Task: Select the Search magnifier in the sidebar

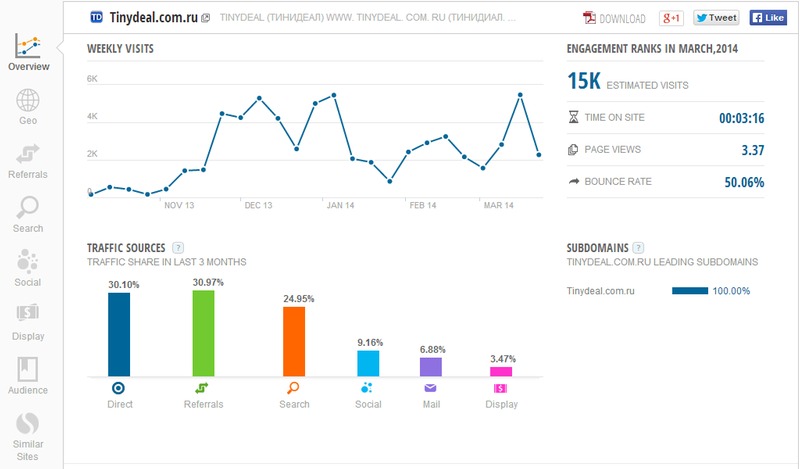Action: point(28,207)
